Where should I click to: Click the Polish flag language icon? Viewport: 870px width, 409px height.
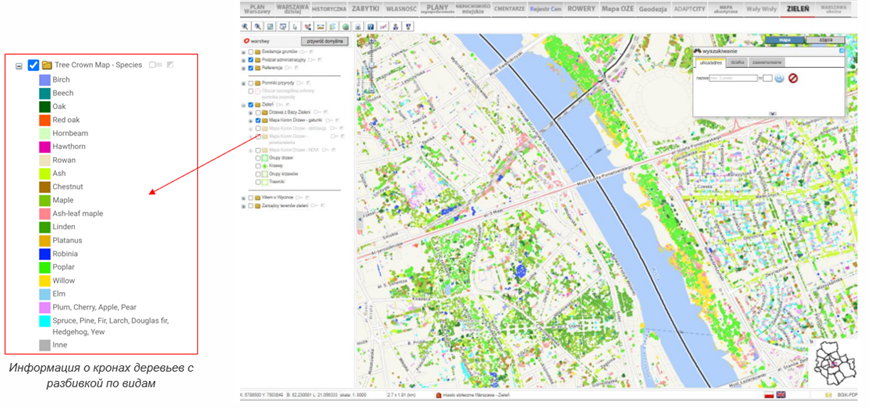tap(767, 396)
